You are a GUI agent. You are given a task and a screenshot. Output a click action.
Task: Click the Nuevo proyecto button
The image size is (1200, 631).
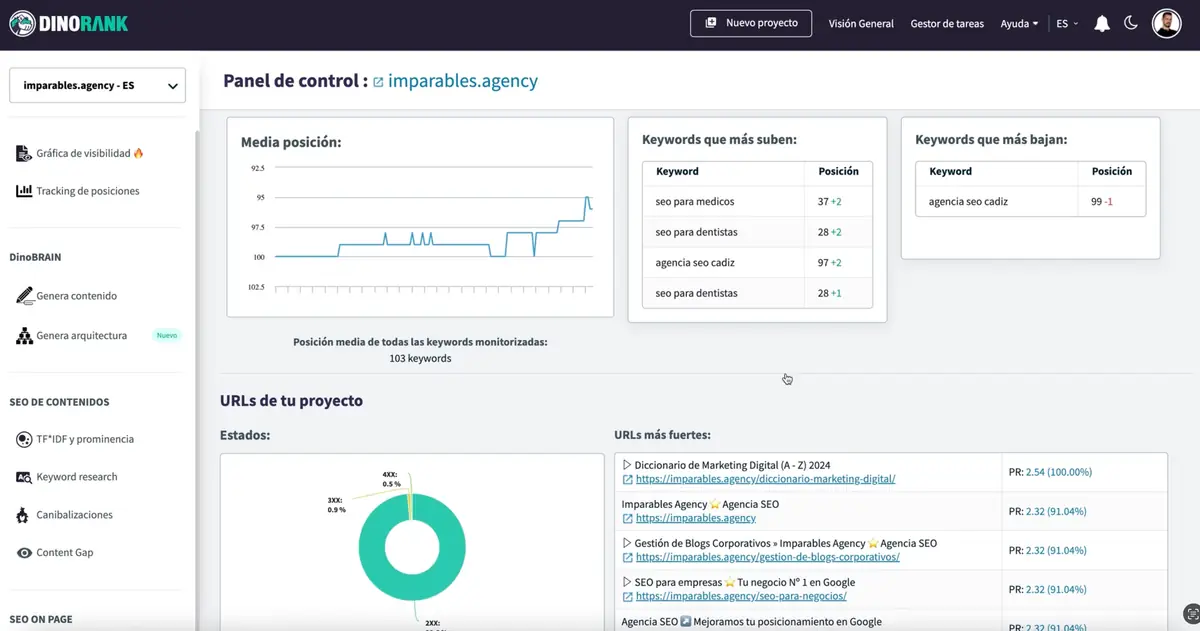pos(751,23)
